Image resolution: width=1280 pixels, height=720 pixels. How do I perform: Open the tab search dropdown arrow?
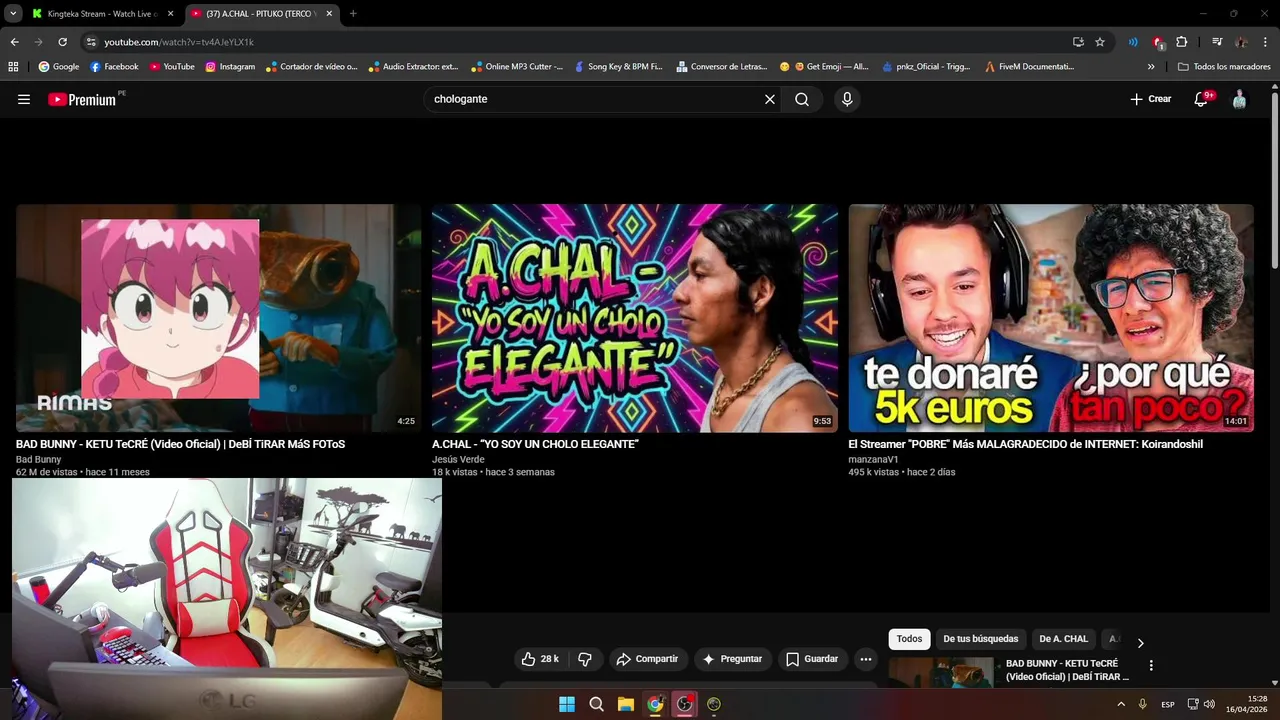(x=13, y=14)
